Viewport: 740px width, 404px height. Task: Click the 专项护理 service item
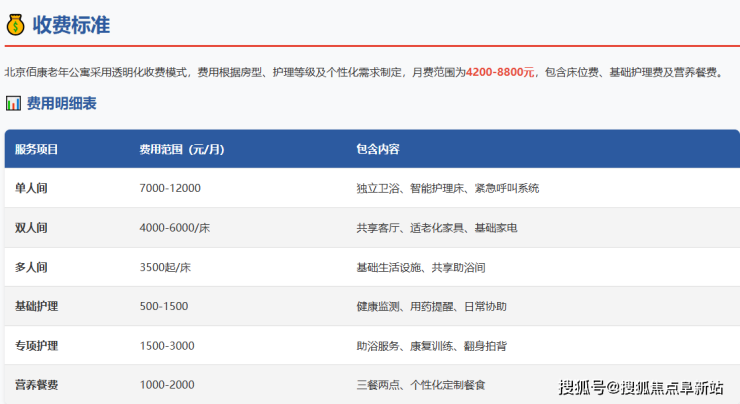(37, 345)
